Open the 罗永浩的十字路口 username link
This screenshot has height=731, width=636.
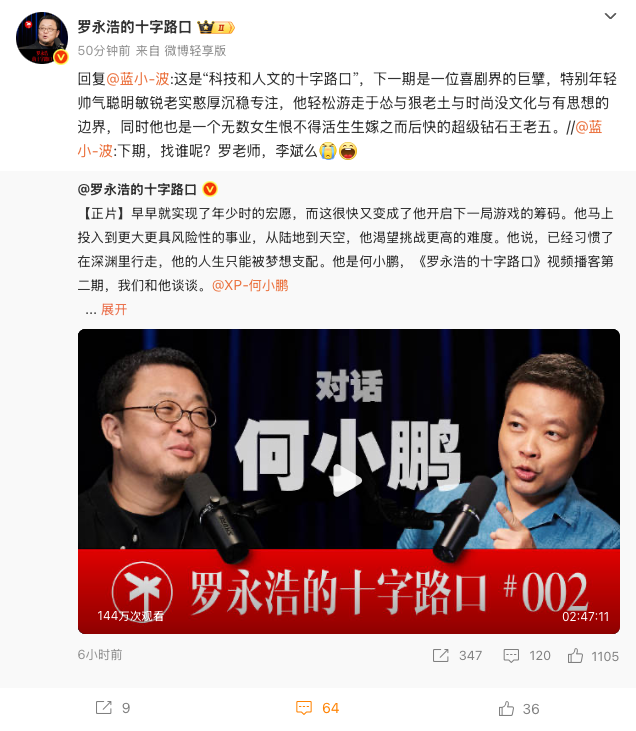[134, 27]
